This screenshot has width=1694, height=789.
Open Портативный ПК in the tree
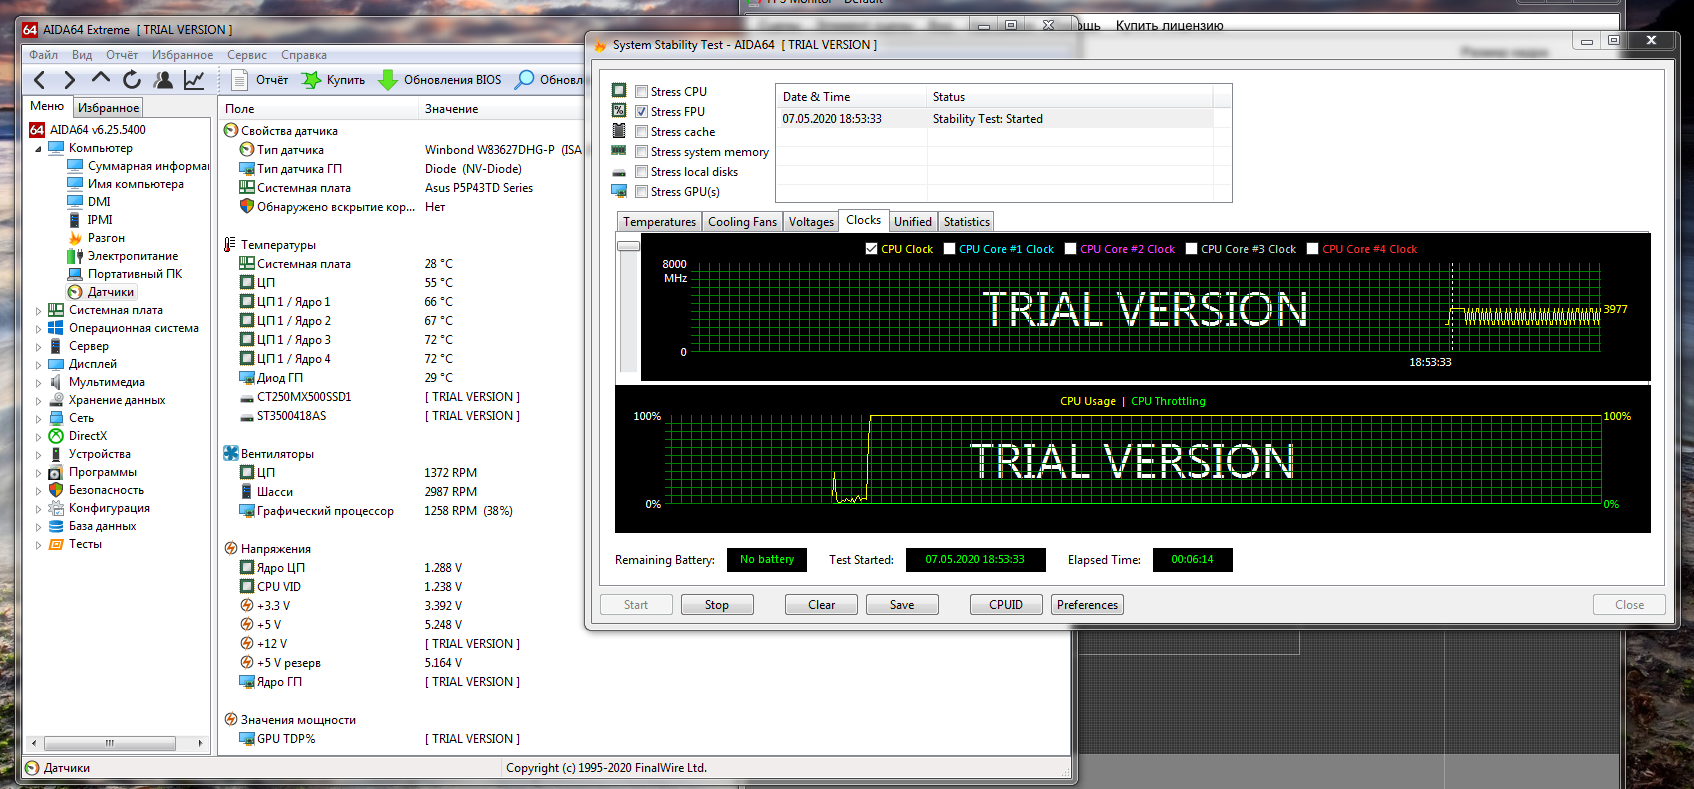coord(125,274)
